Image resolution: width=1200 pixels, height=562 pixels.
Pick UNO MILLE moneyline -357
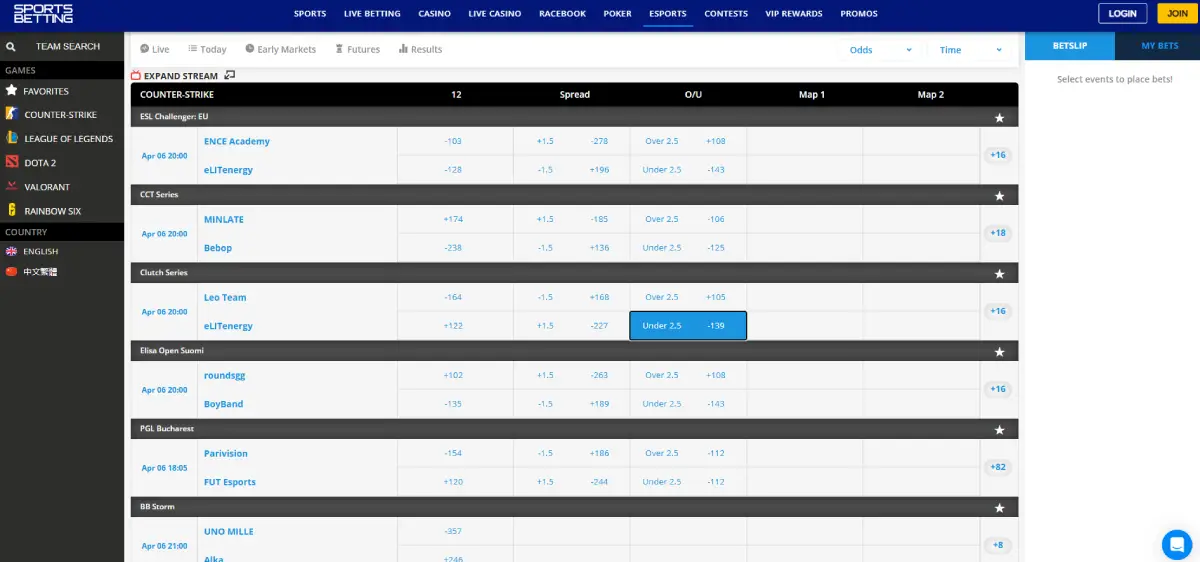pos(454,531)
